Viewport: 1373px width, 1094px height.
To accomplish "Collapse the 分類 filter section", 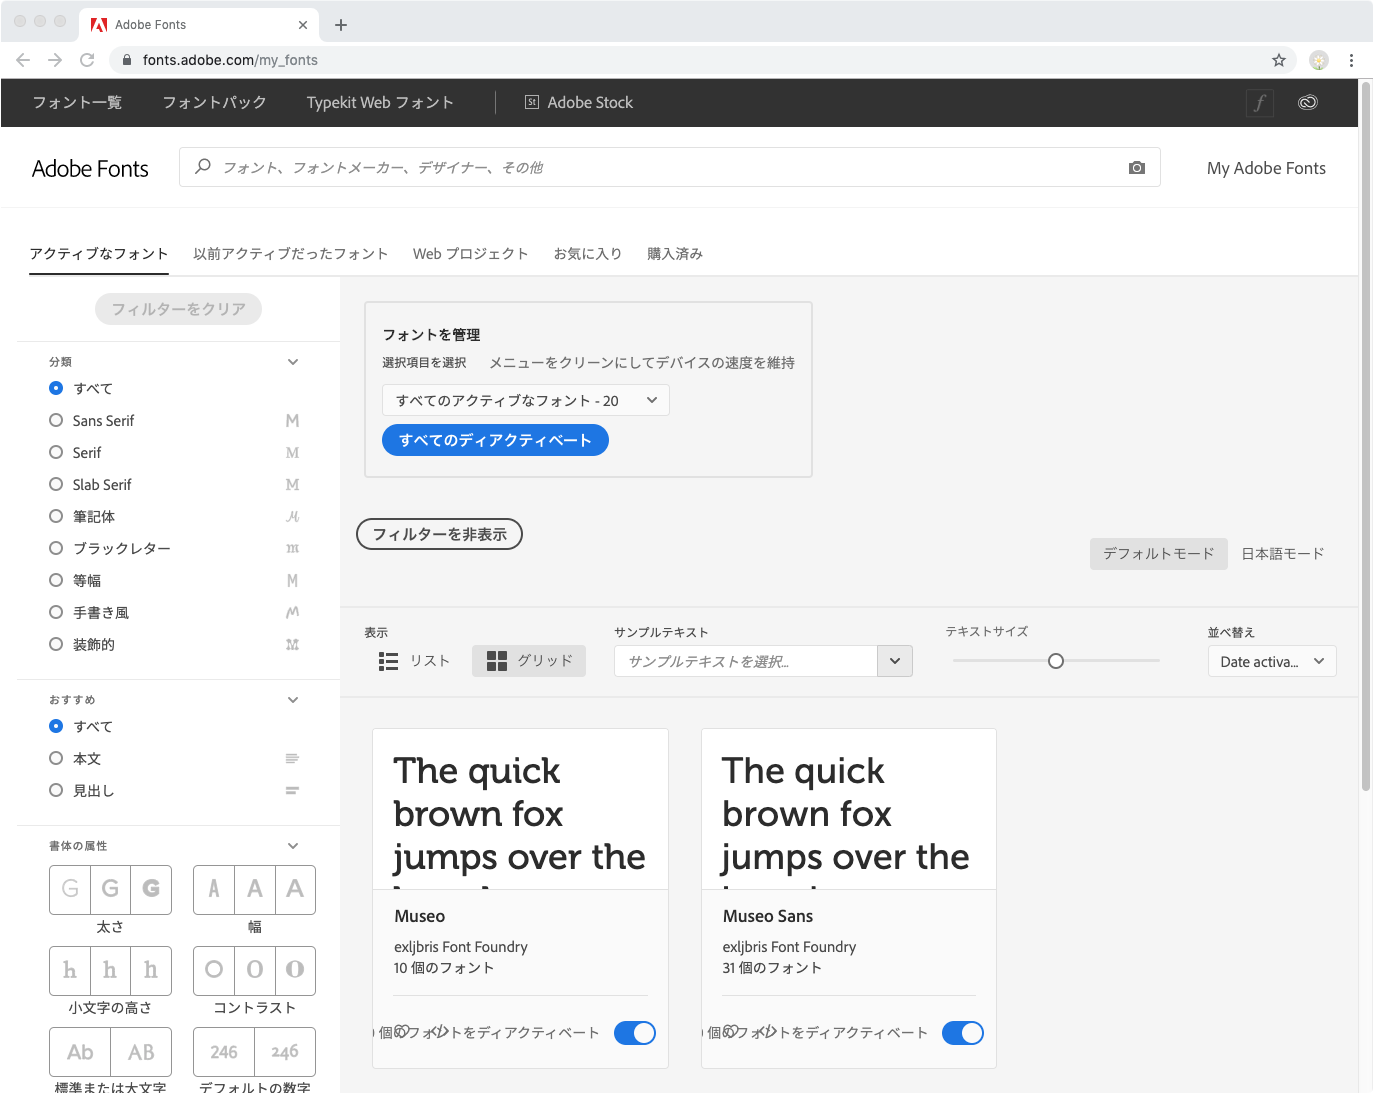I will click(293, 362).
